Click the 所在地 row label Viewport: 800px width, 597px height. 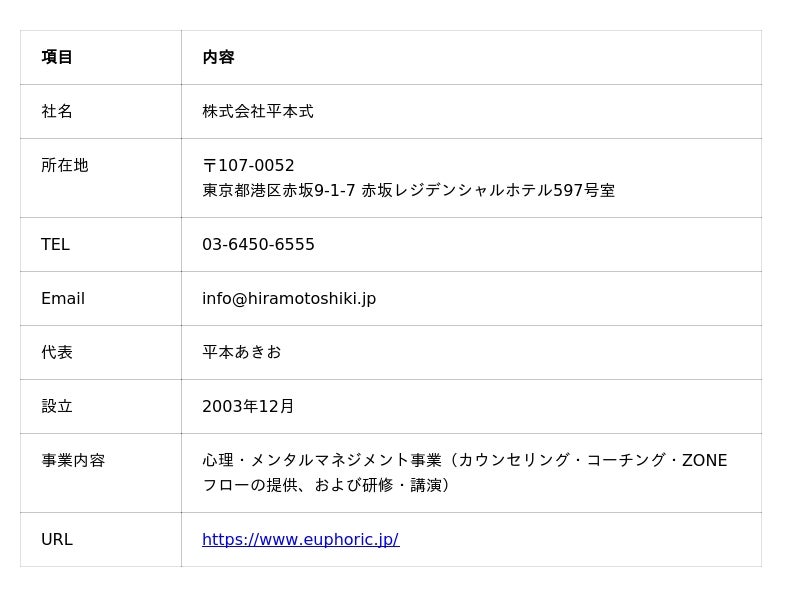click(x=65, y=165)
